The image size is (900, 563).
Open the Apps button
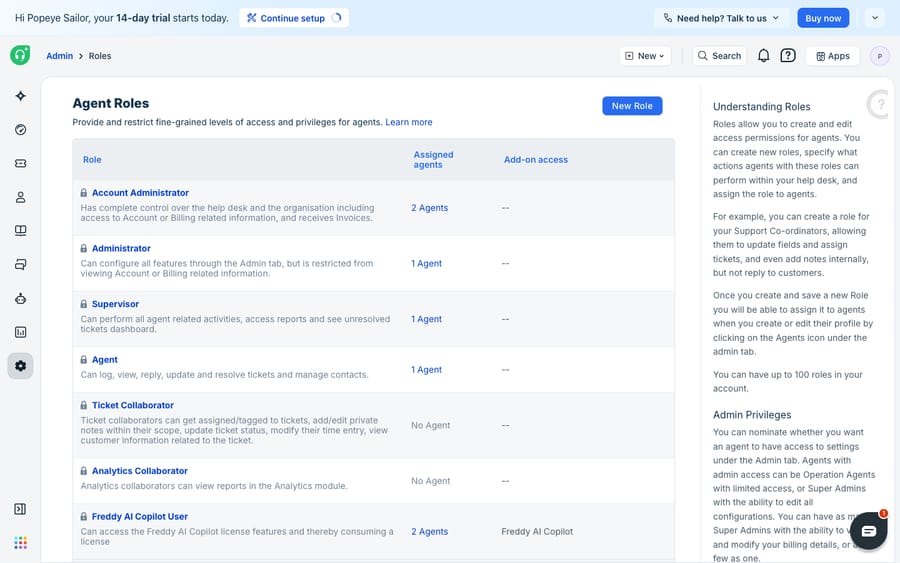(833, 56)
